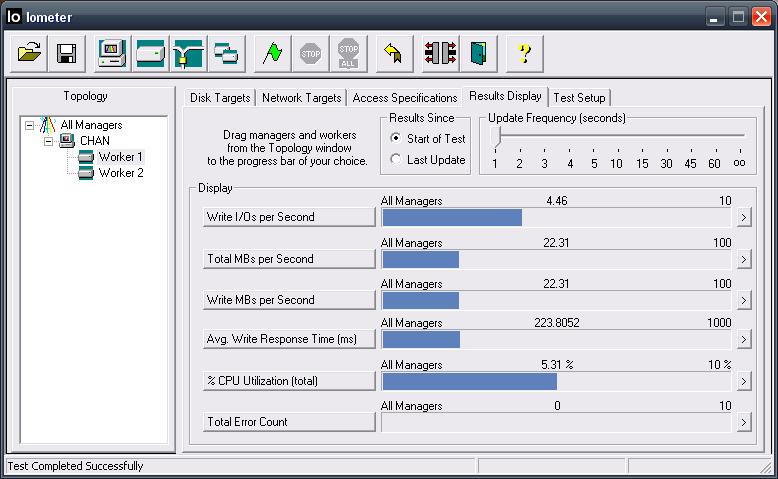The width and height of the screenshot is (778, 479).
Task: Select CHAN manager label in tree
Action: (95, 141)
